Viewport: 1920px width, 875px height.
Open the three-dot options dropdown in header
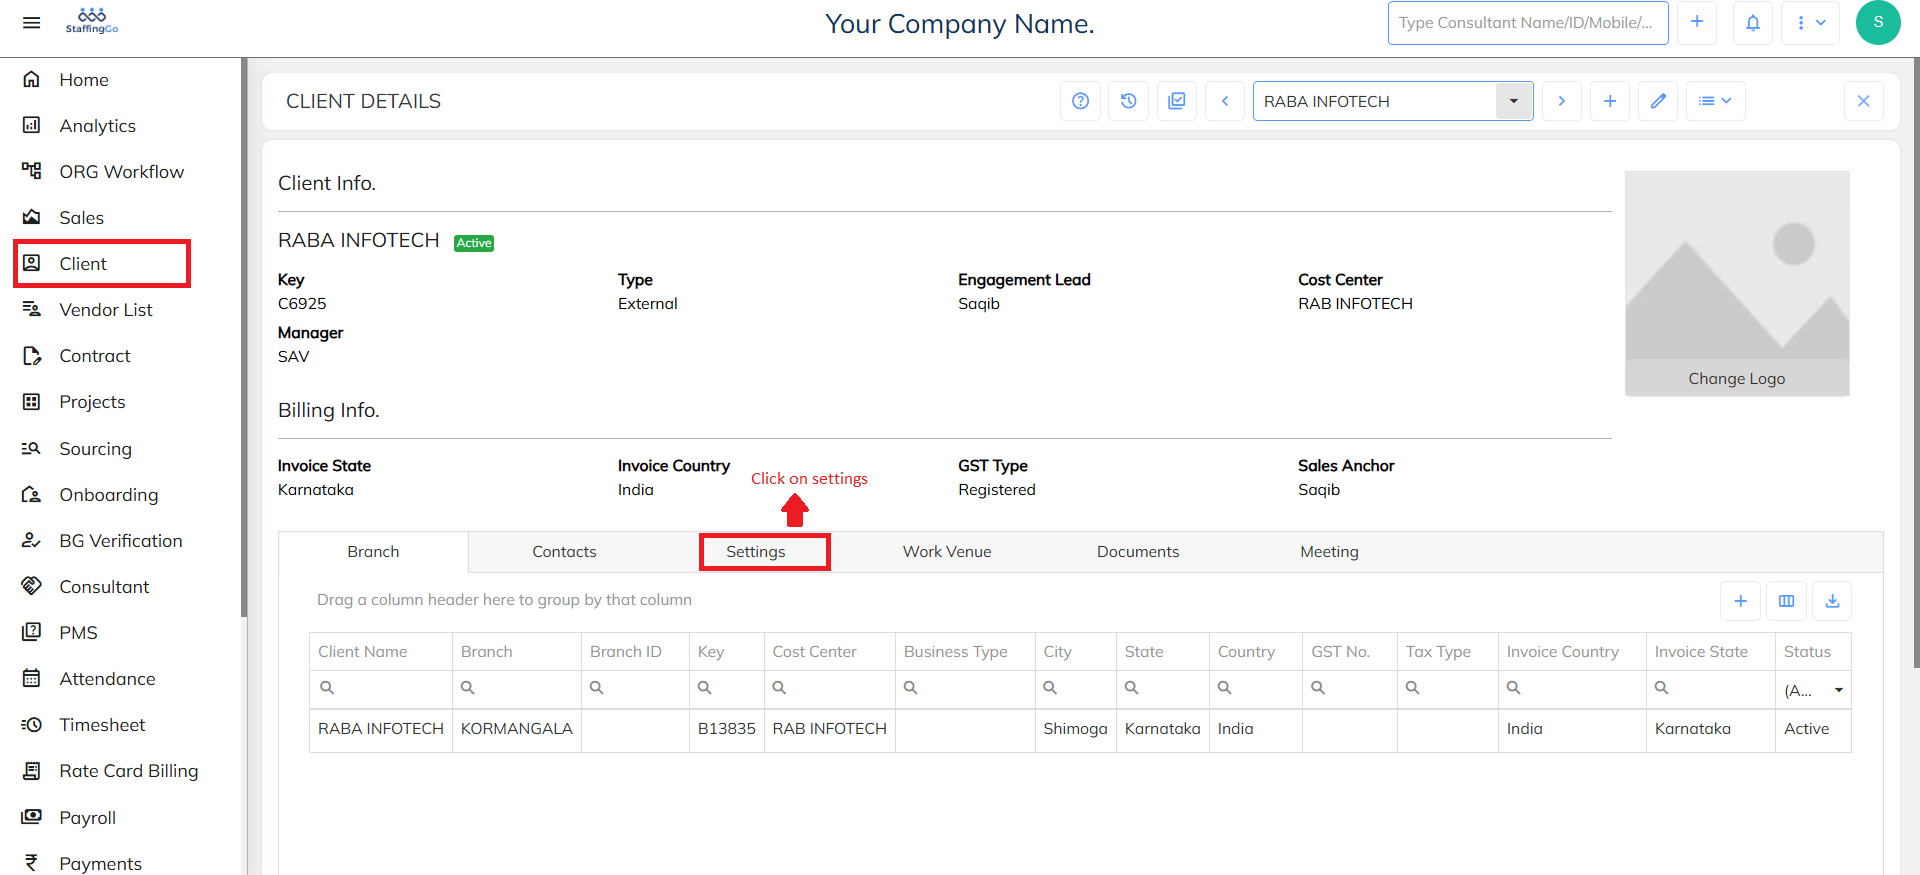(1811, 22)
